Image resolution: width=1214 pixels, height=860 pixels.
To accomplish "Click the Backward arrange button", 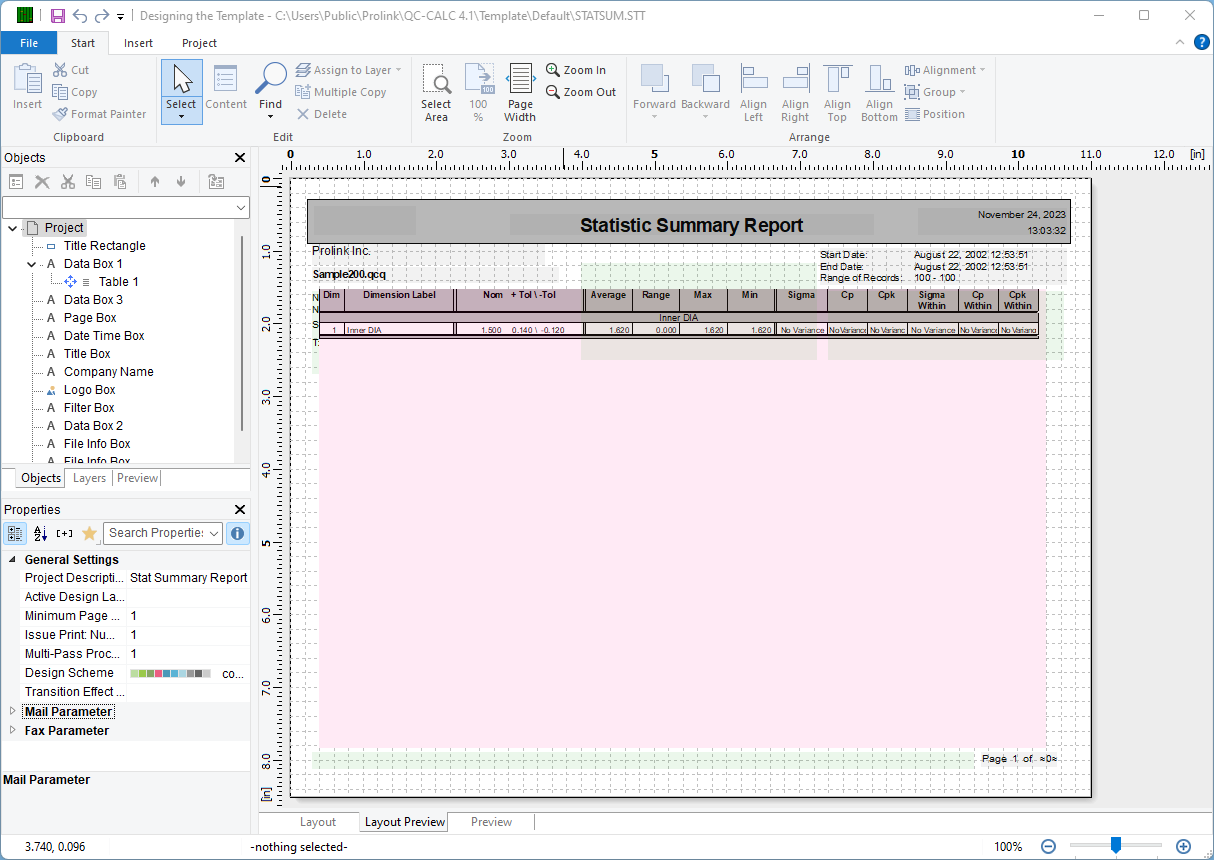I will click(x=705, y=92).
